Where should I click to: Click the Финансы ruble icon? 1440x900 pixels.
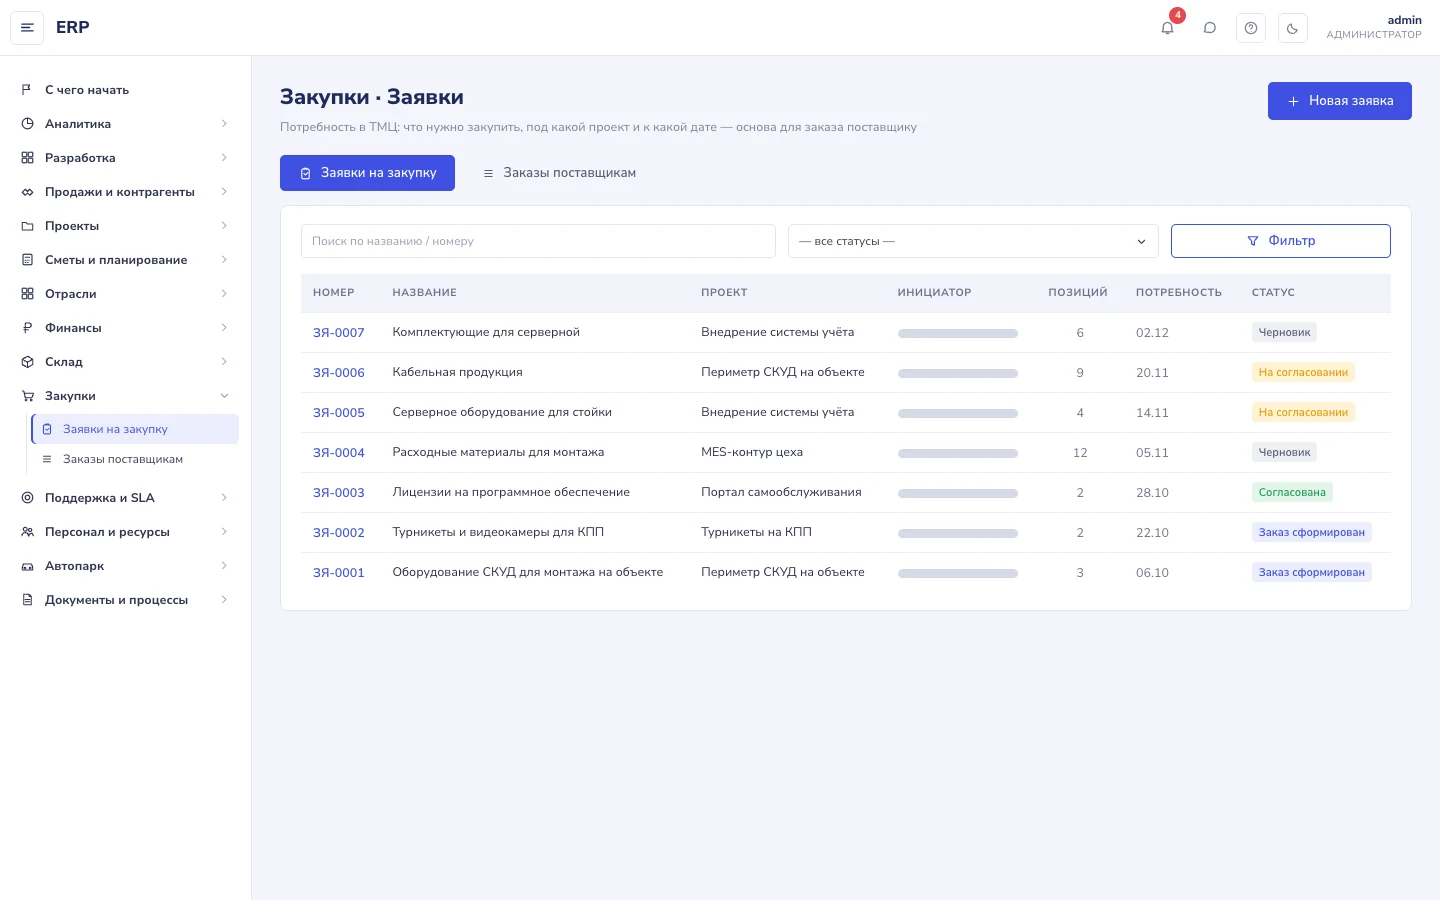[27, 328]
